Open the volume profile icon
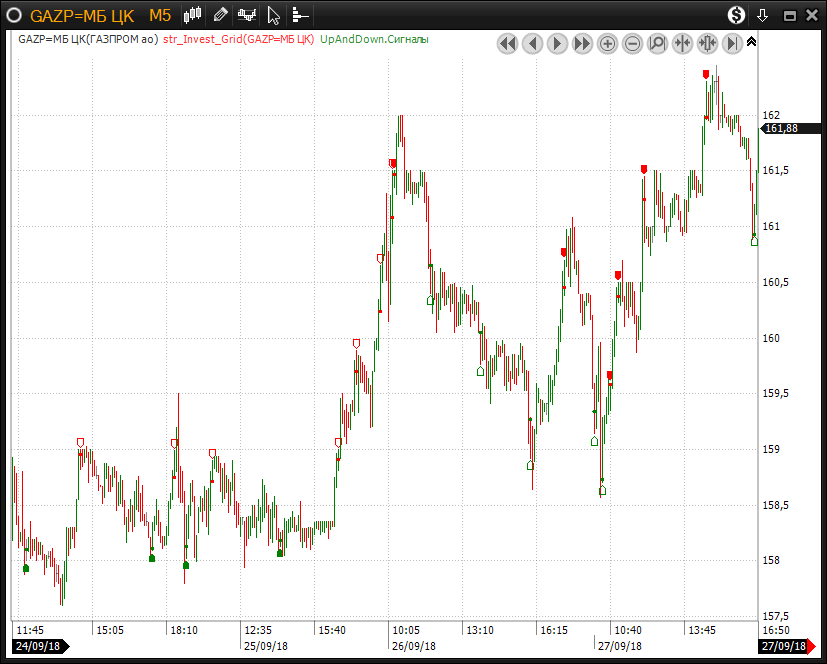827x664 pixels. [x=300, y=15]
